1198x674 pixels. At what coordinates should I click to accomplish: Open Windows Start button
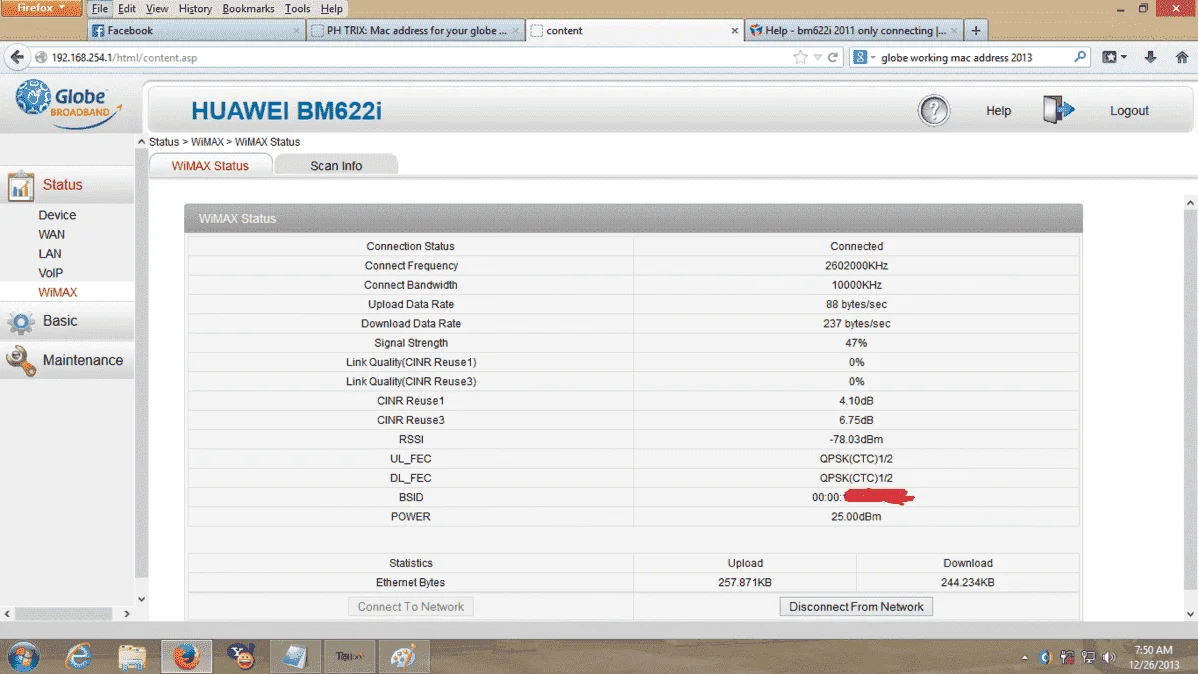click(23, 656)
